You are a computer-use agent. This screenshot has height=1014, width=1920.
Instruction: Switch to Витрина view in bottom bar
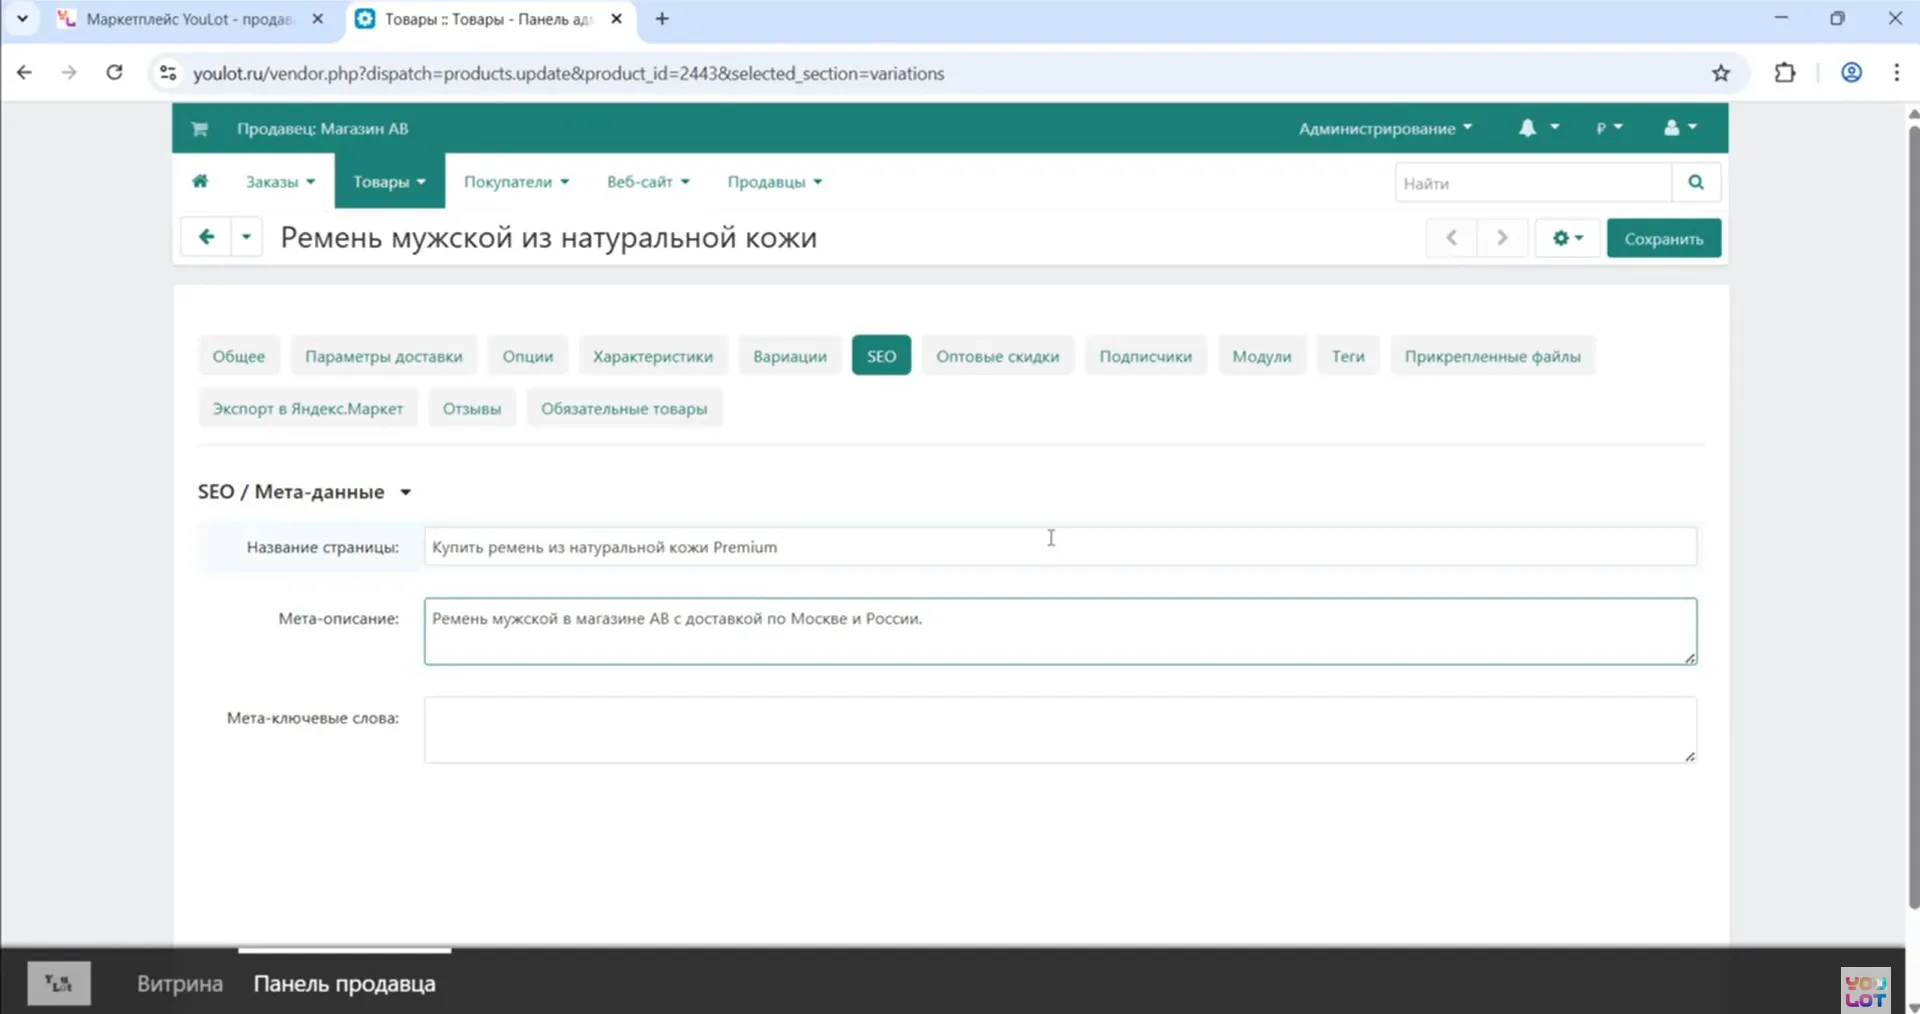(x=180, y=983)
